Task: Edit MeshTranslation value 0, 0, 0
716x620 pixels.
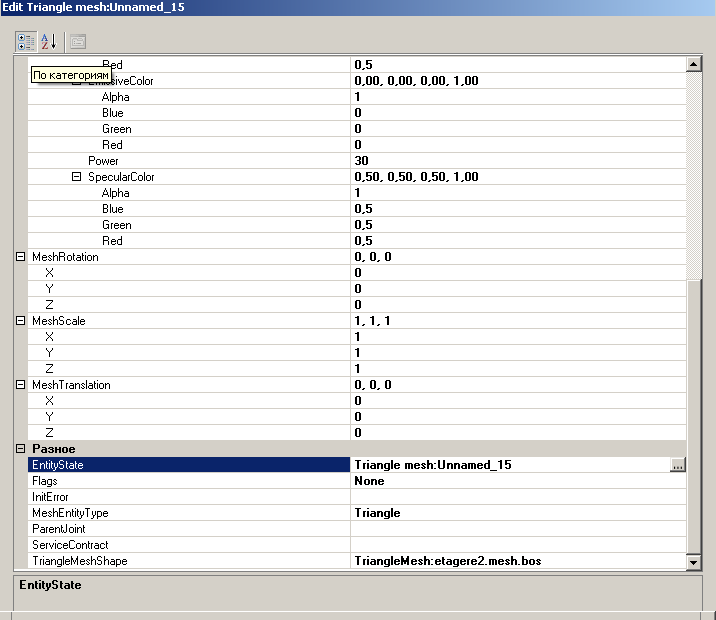Action: (518, 384)
